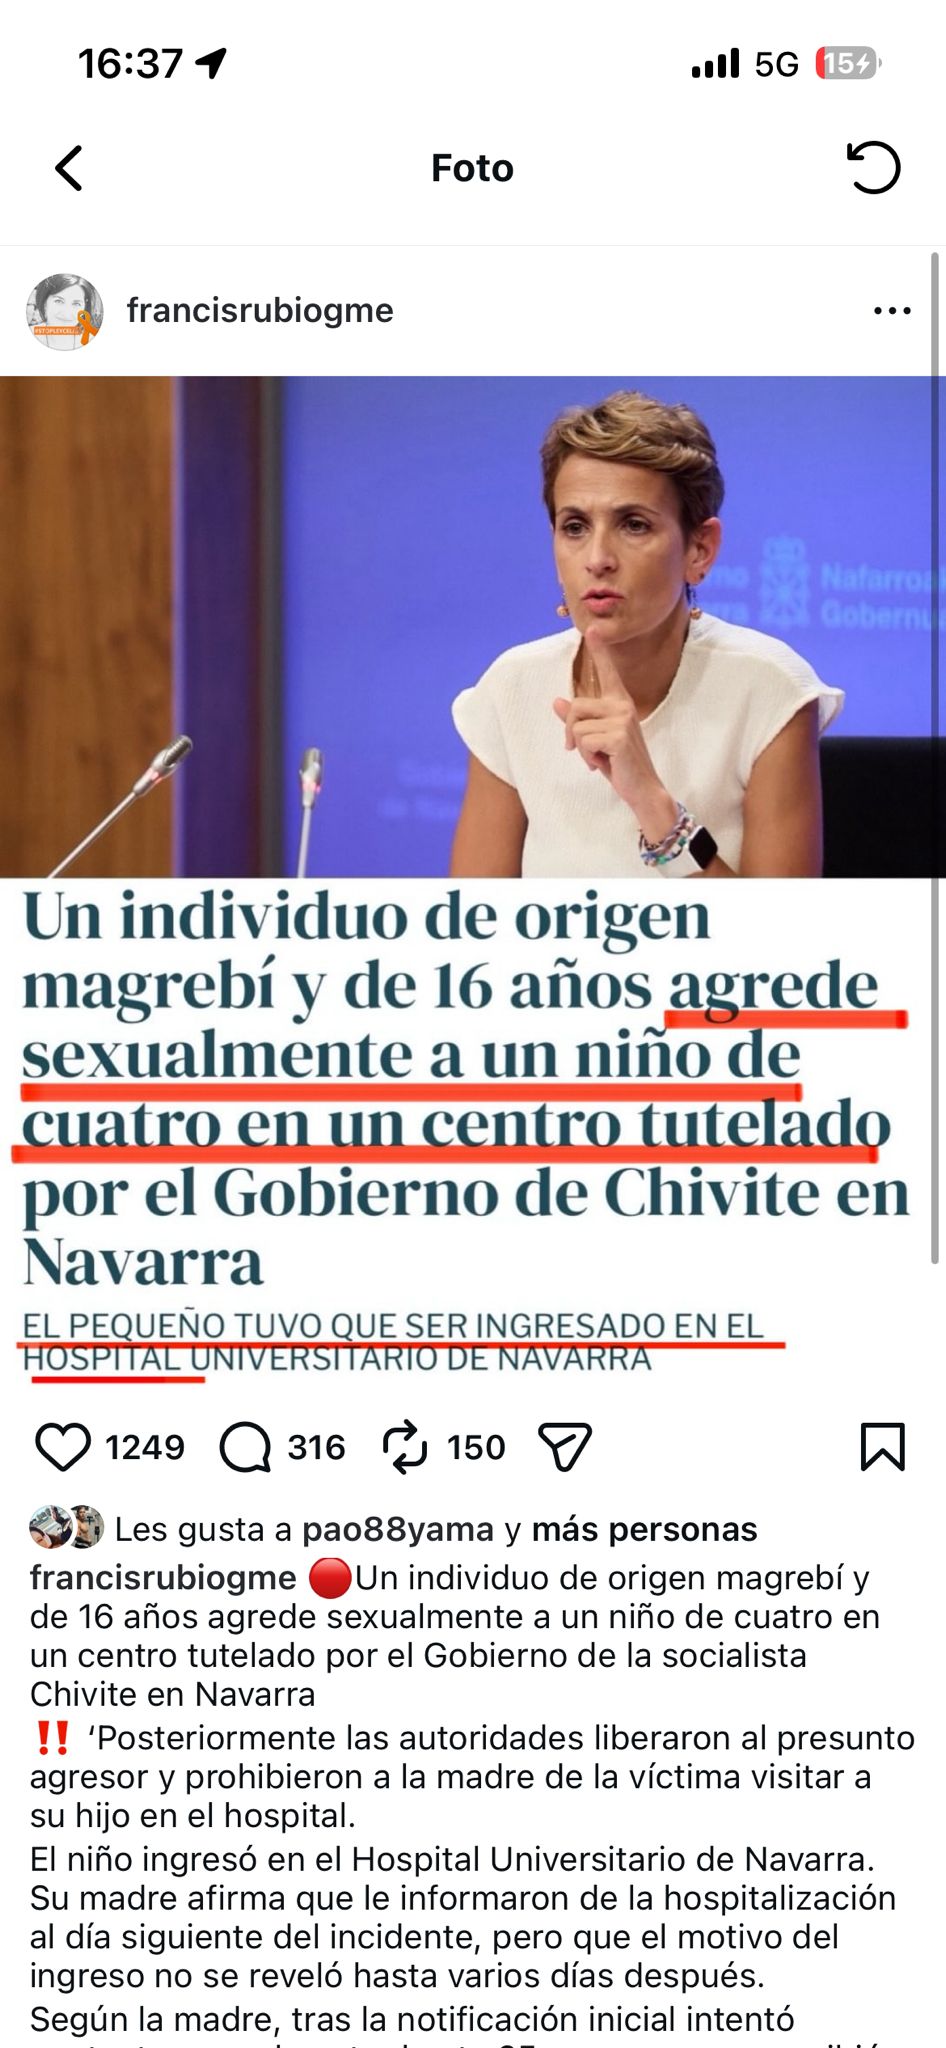This screenshot has height=2048, width=946.
Task: Like the post with heart icon
Action: tap(63, 1447)
